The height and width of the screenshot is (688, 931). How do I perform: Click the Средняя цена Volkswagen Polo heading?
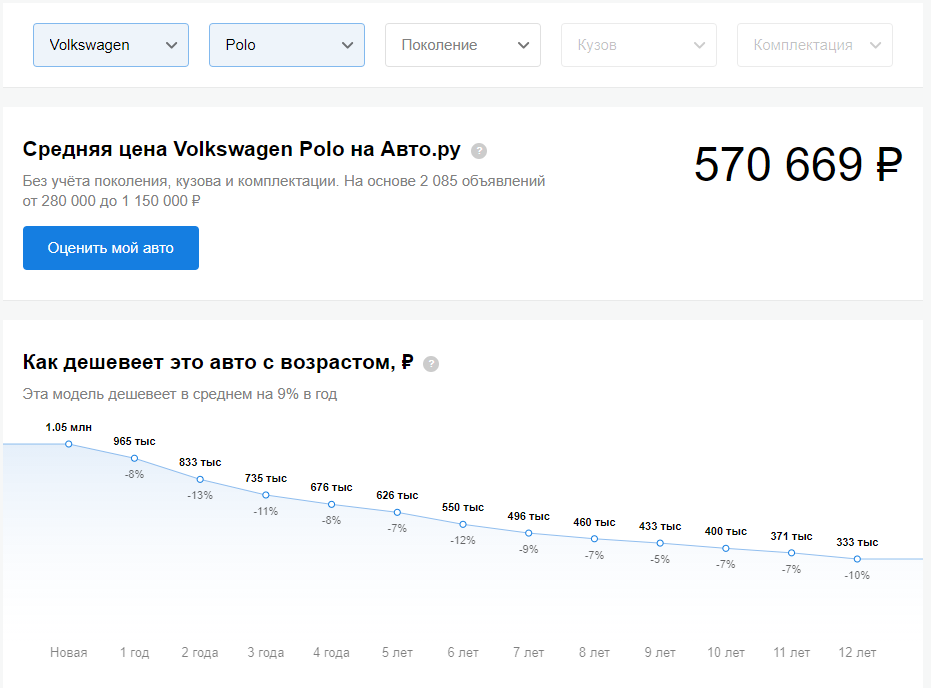click(x=242, y=150)
